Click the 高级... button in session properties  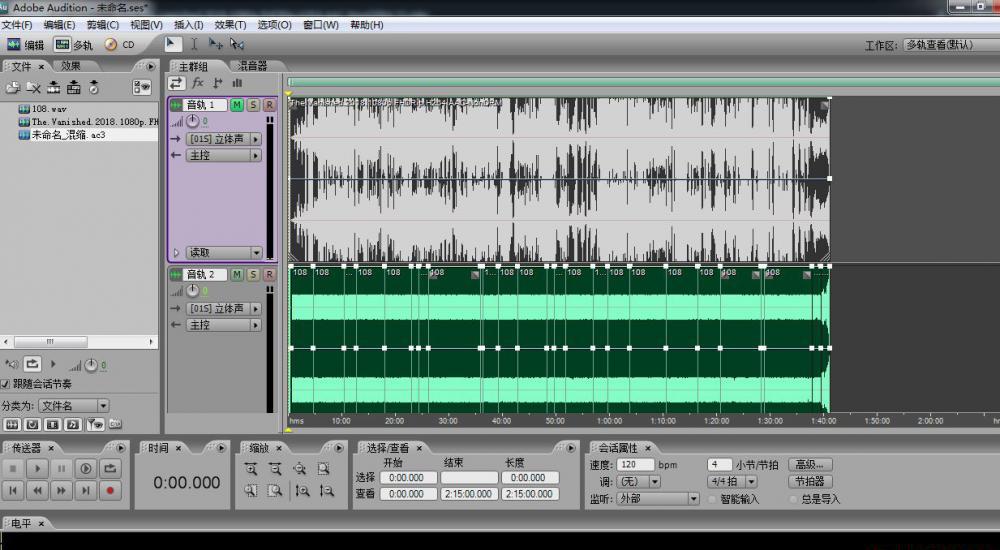click(811, 465)
